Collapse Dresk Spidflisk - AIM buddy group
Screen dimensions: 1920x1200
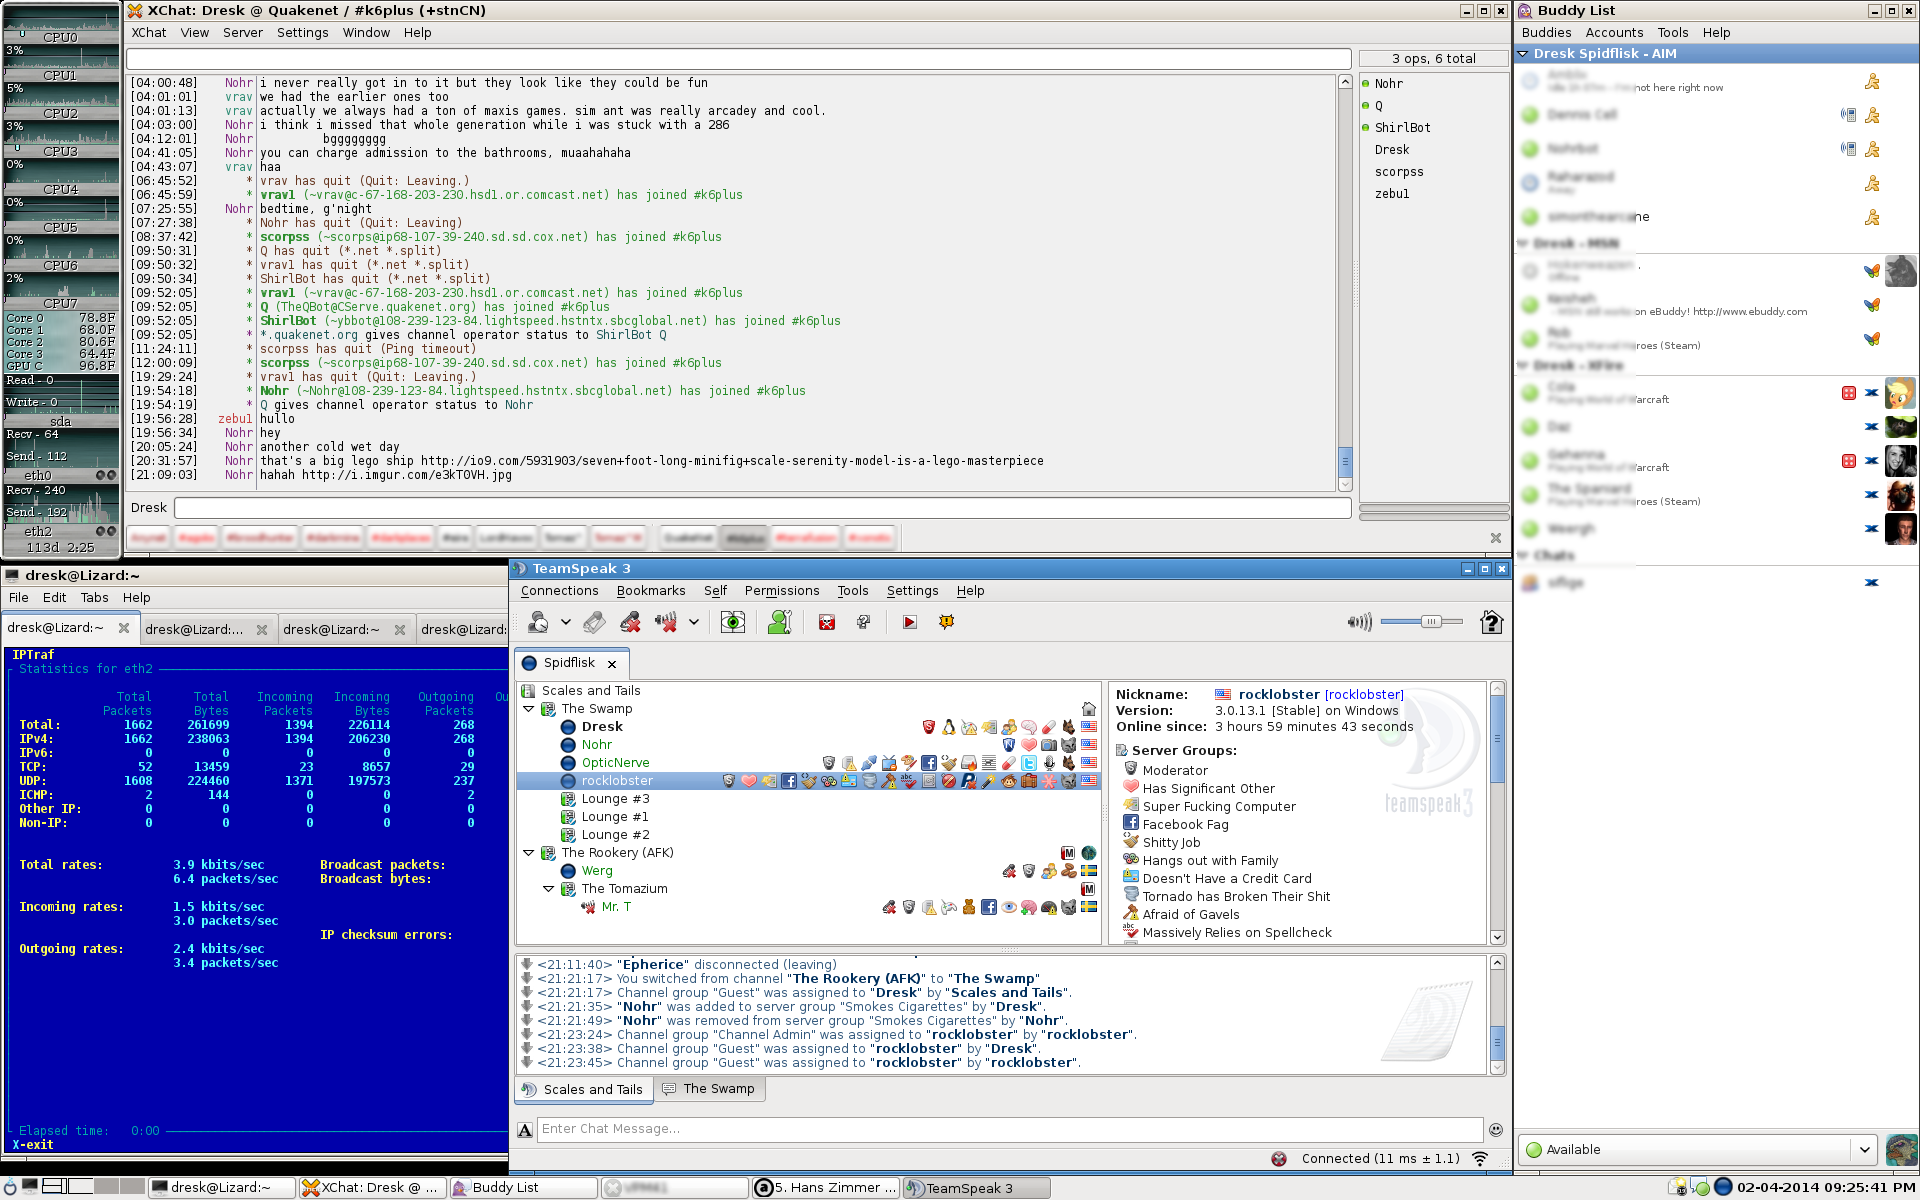tap(1524, 54)
